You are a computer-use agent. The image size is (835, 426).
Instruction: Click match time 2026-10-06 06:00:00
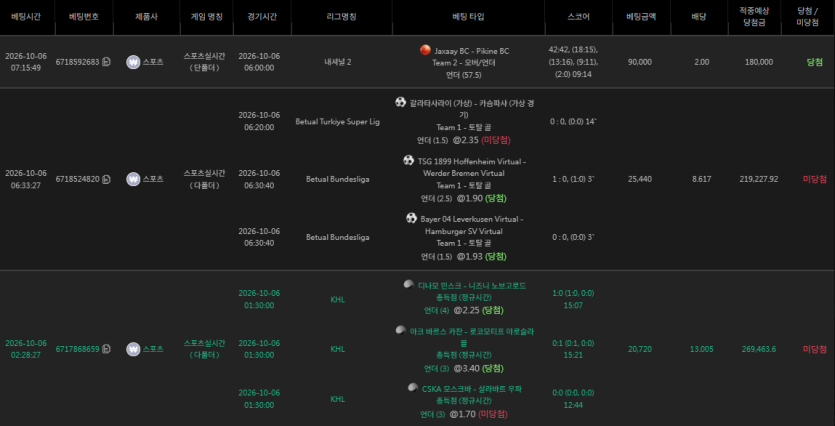click(259, 62)
